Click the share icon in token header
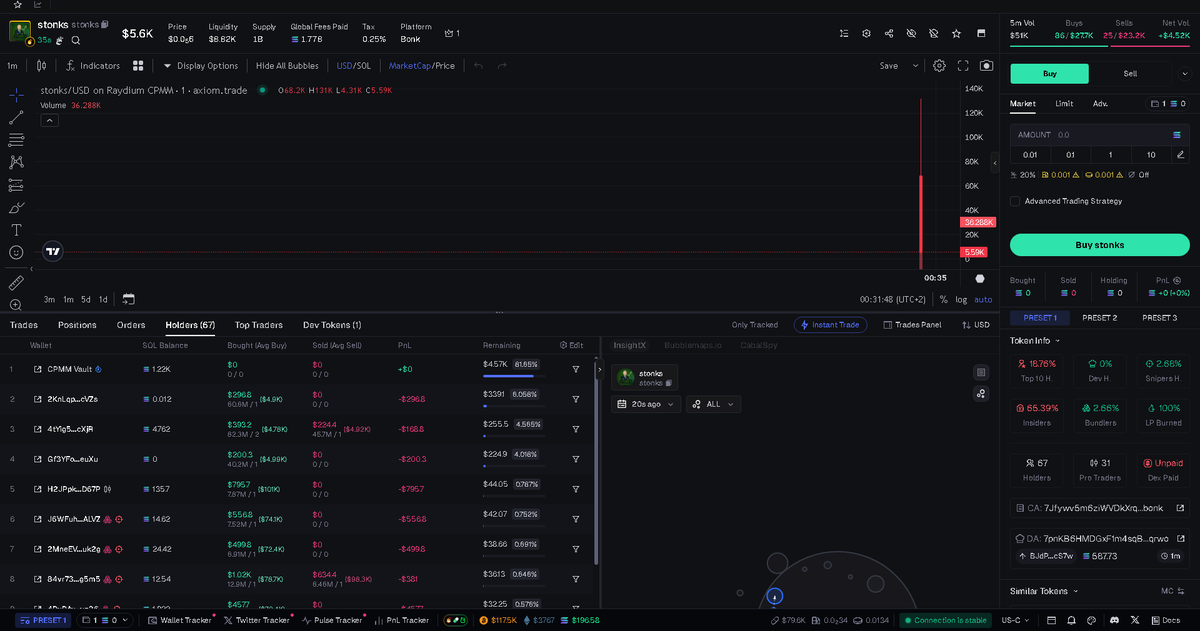 coord(889,33)
